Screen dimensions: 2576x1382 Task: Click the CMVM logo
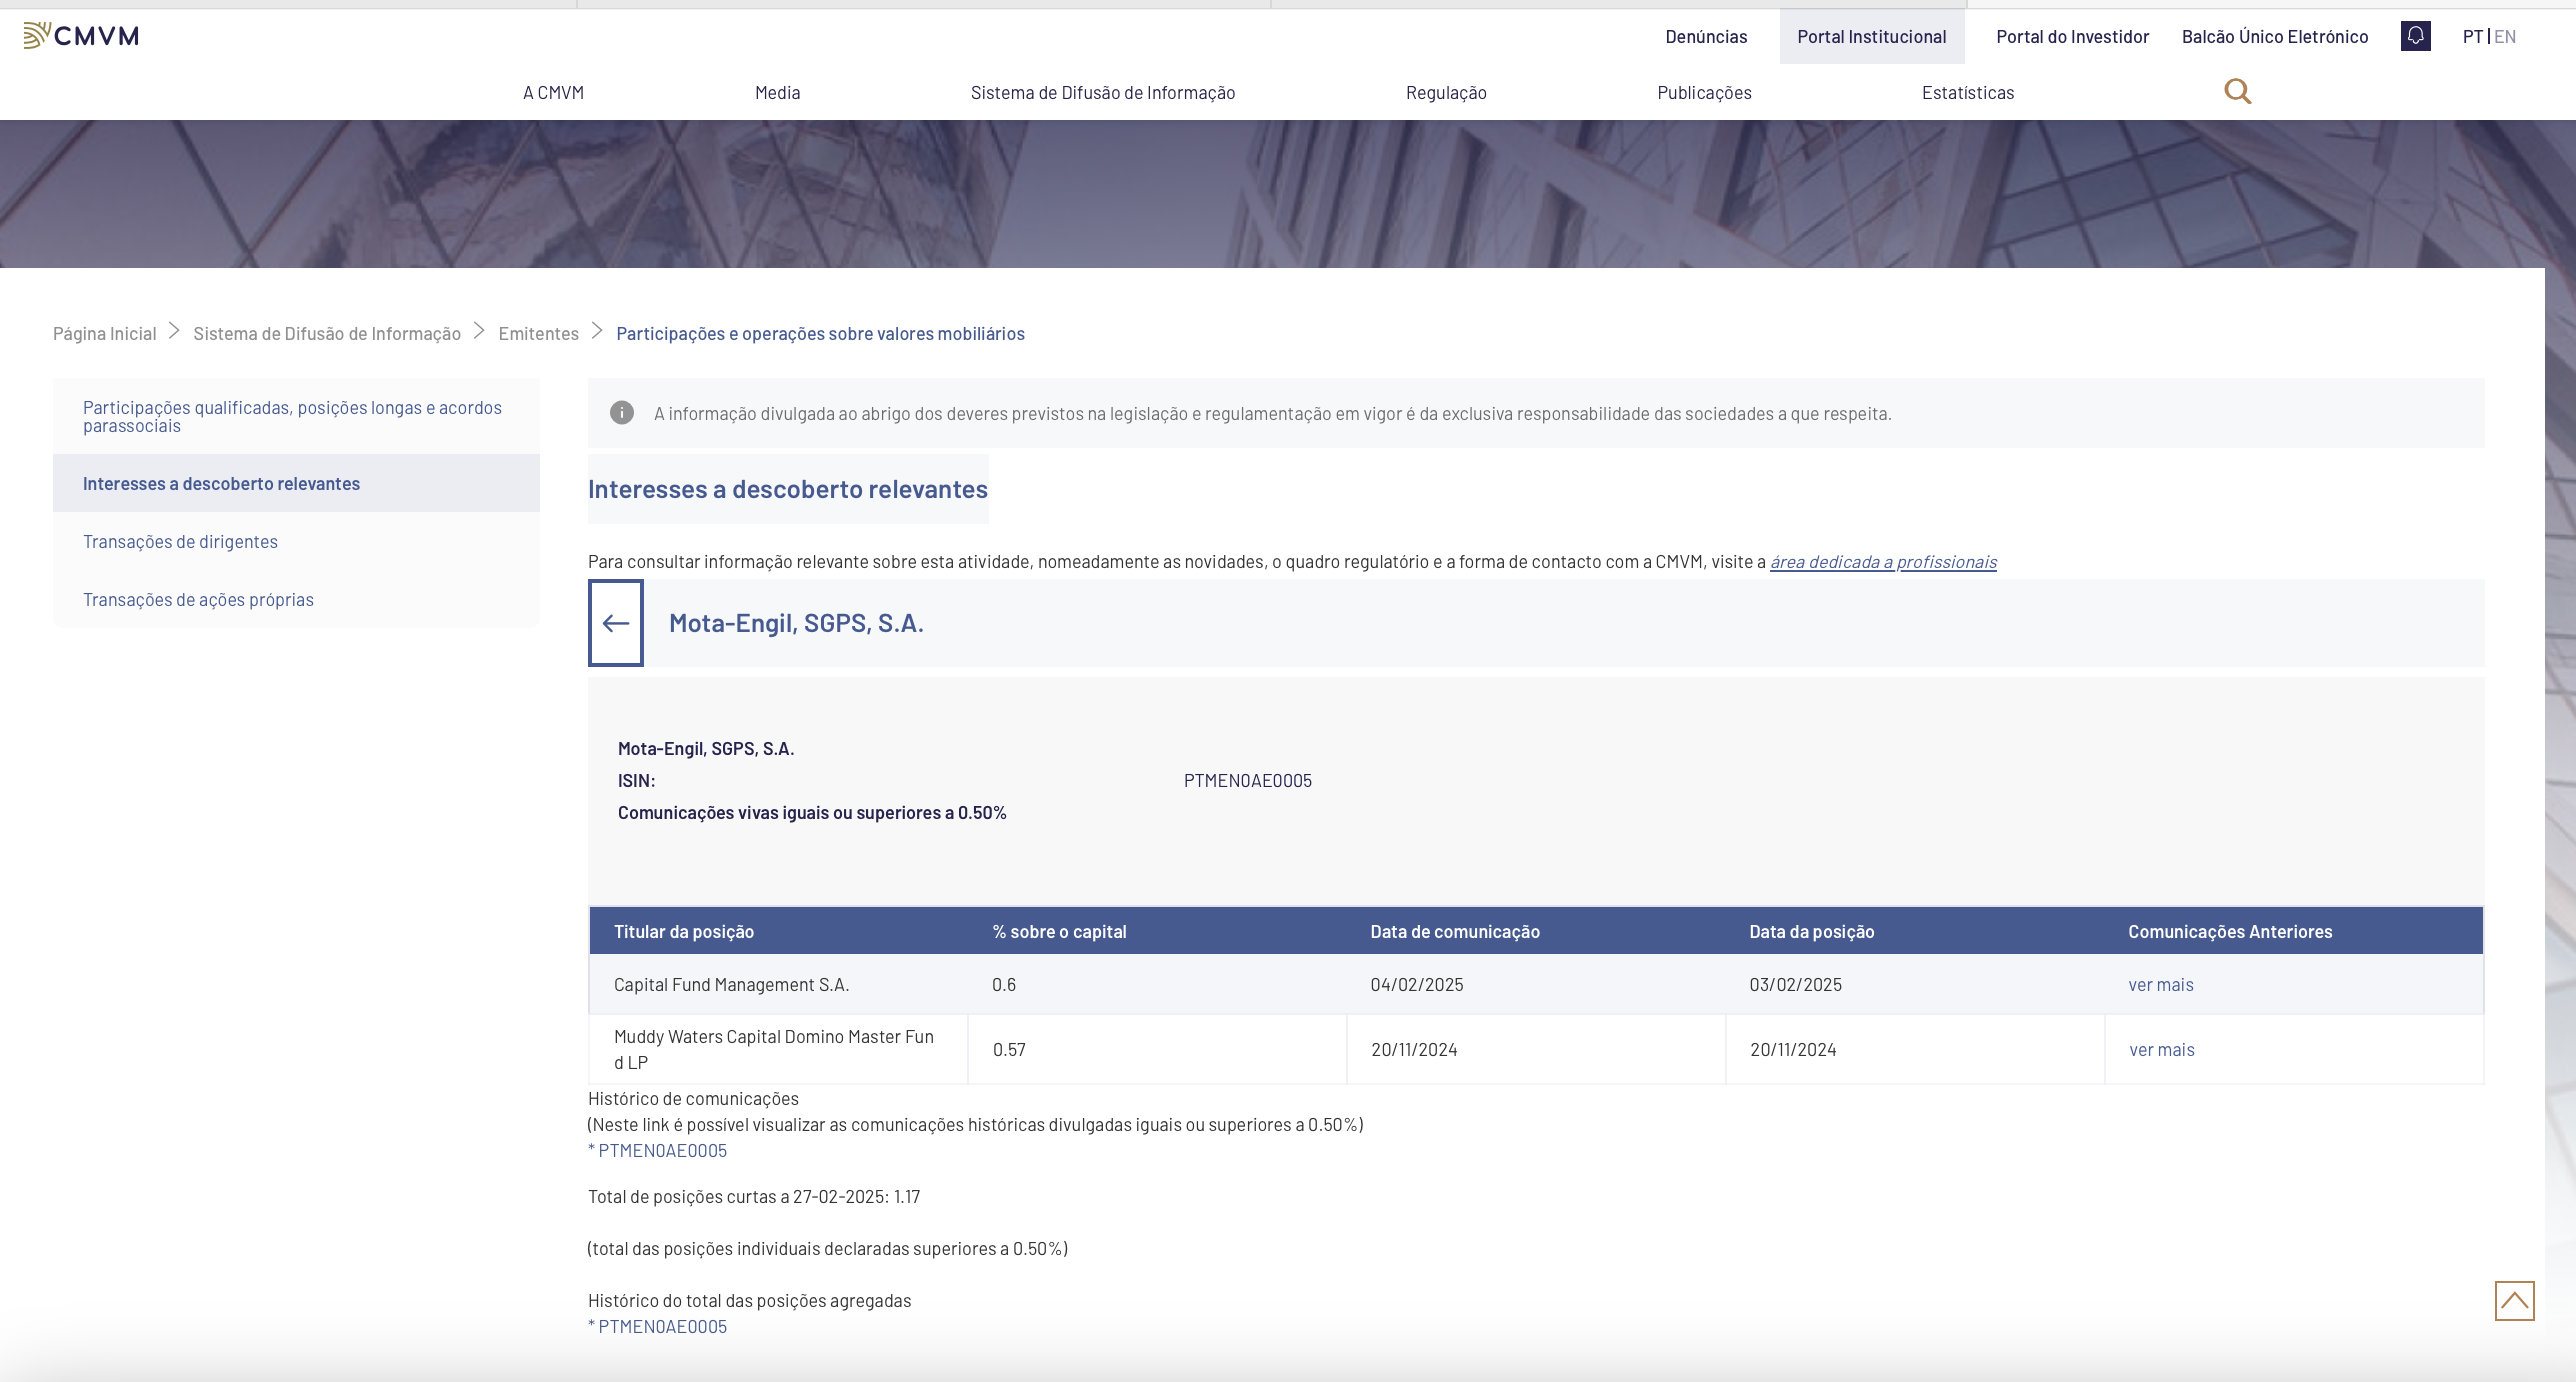(x=81, y=36)
